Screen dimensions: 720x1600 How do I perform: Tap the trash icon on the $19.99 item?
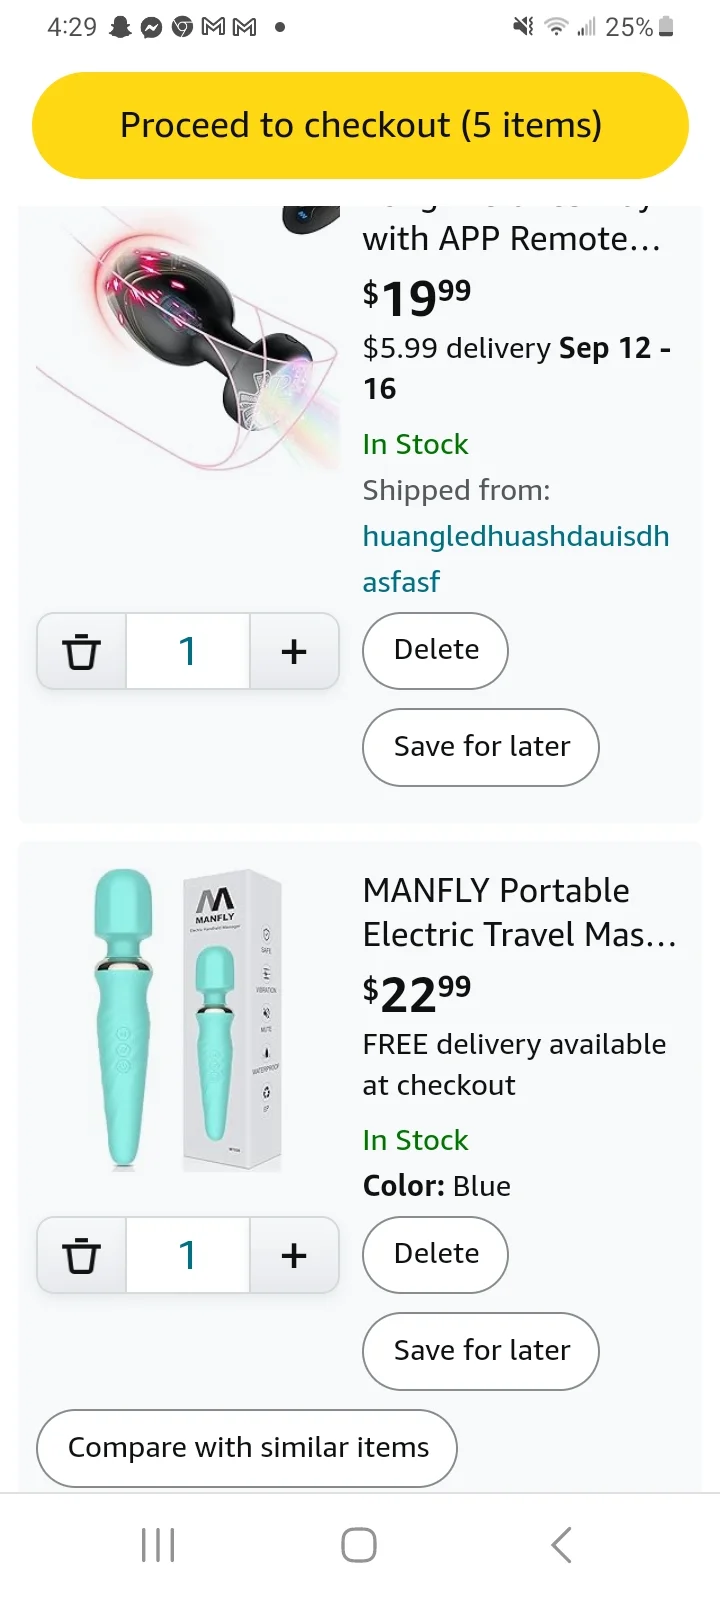[x=82, y=652]
